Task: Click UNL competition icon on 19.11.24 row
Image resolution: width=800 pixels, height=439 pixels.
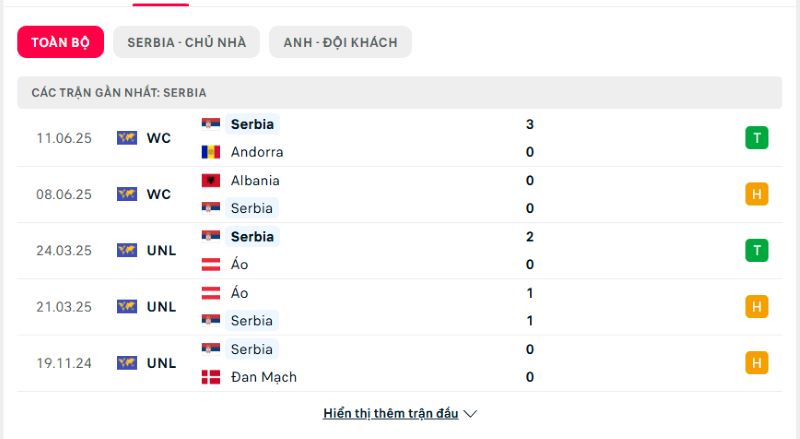Action: (126, 363)
